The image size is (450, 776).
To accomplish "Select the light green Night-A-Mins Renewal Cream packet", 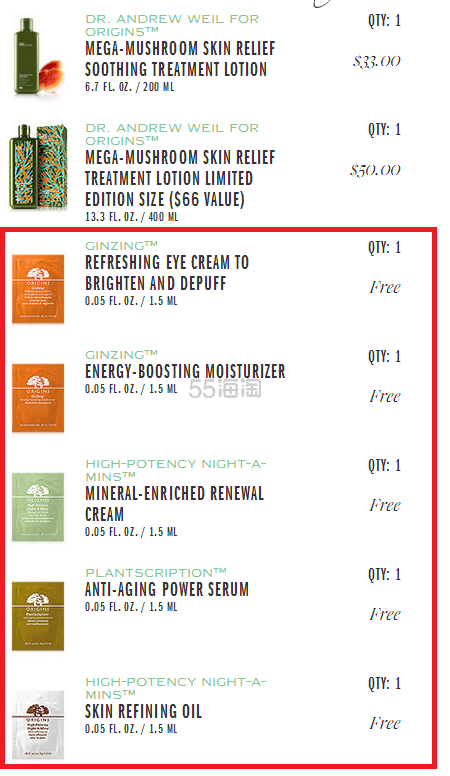I will pyautogui.click(x=38, y=507).
